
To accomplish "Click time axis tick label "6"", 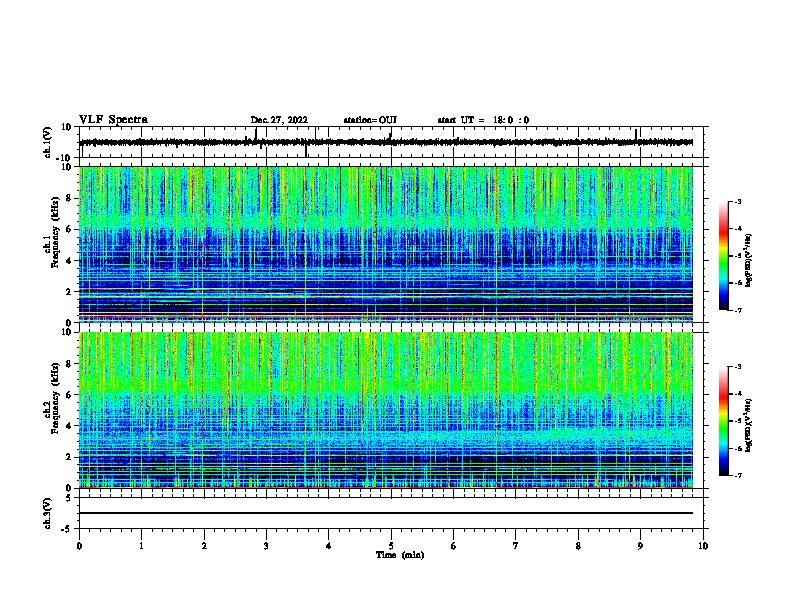I will click(x=454, y=546).
